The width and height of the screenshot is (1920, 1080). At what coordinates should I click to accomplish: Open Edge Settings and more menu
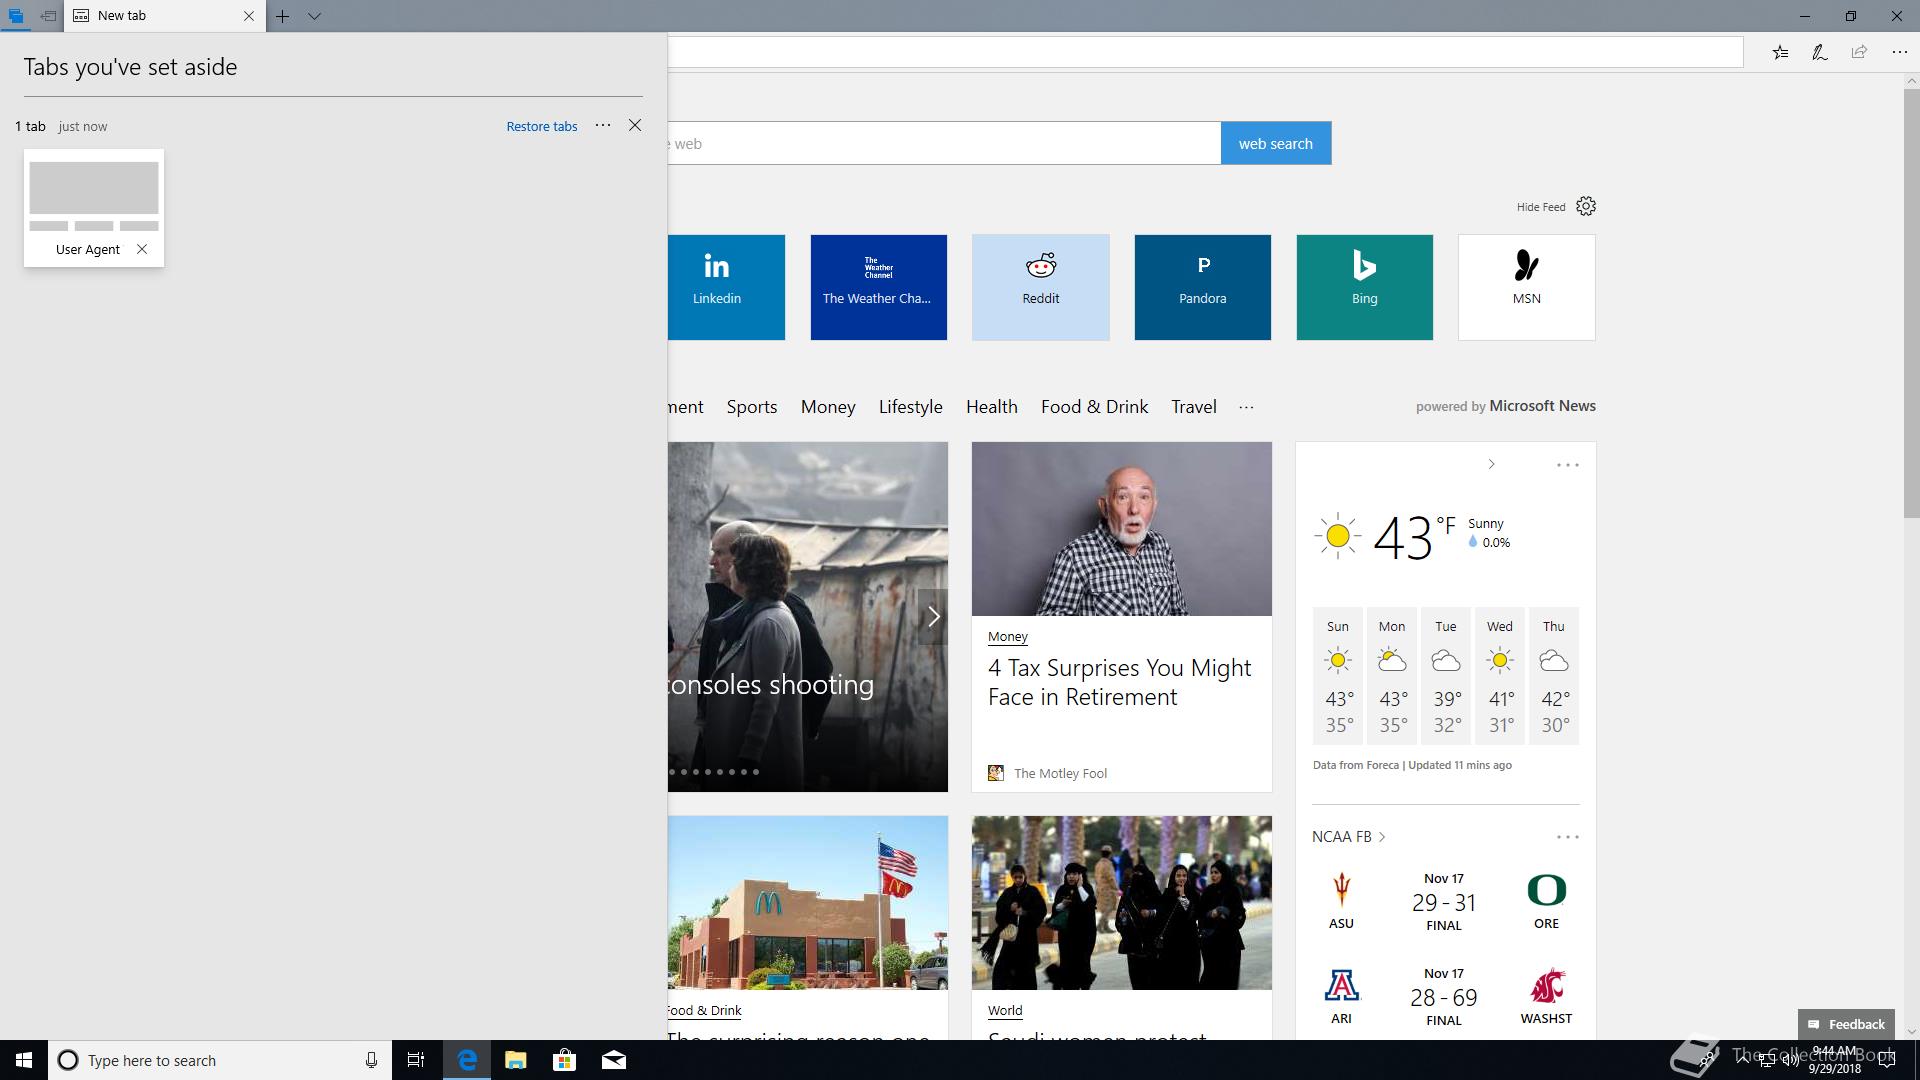(1899, 53)
